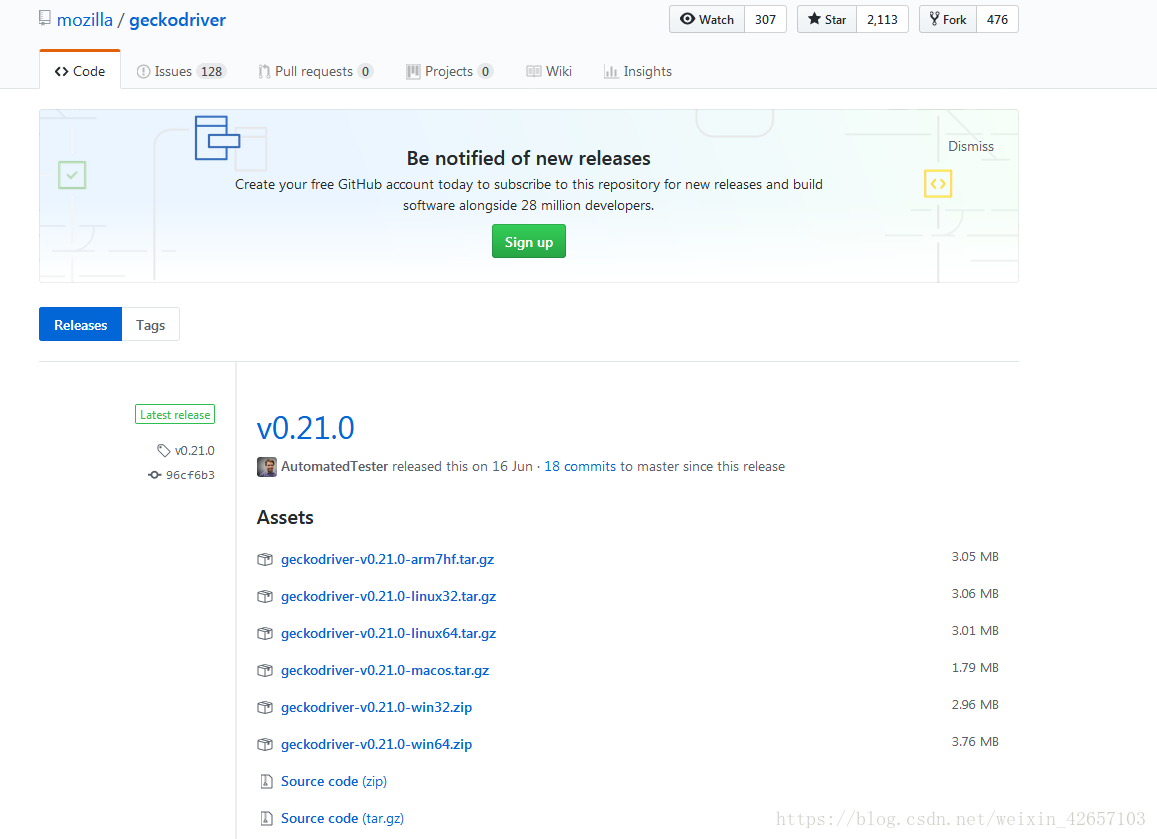Click the package icon beside geckodriver-v0.21.0-linux32.tar.gz
The image size is (1157, 839).
(265, 596)
